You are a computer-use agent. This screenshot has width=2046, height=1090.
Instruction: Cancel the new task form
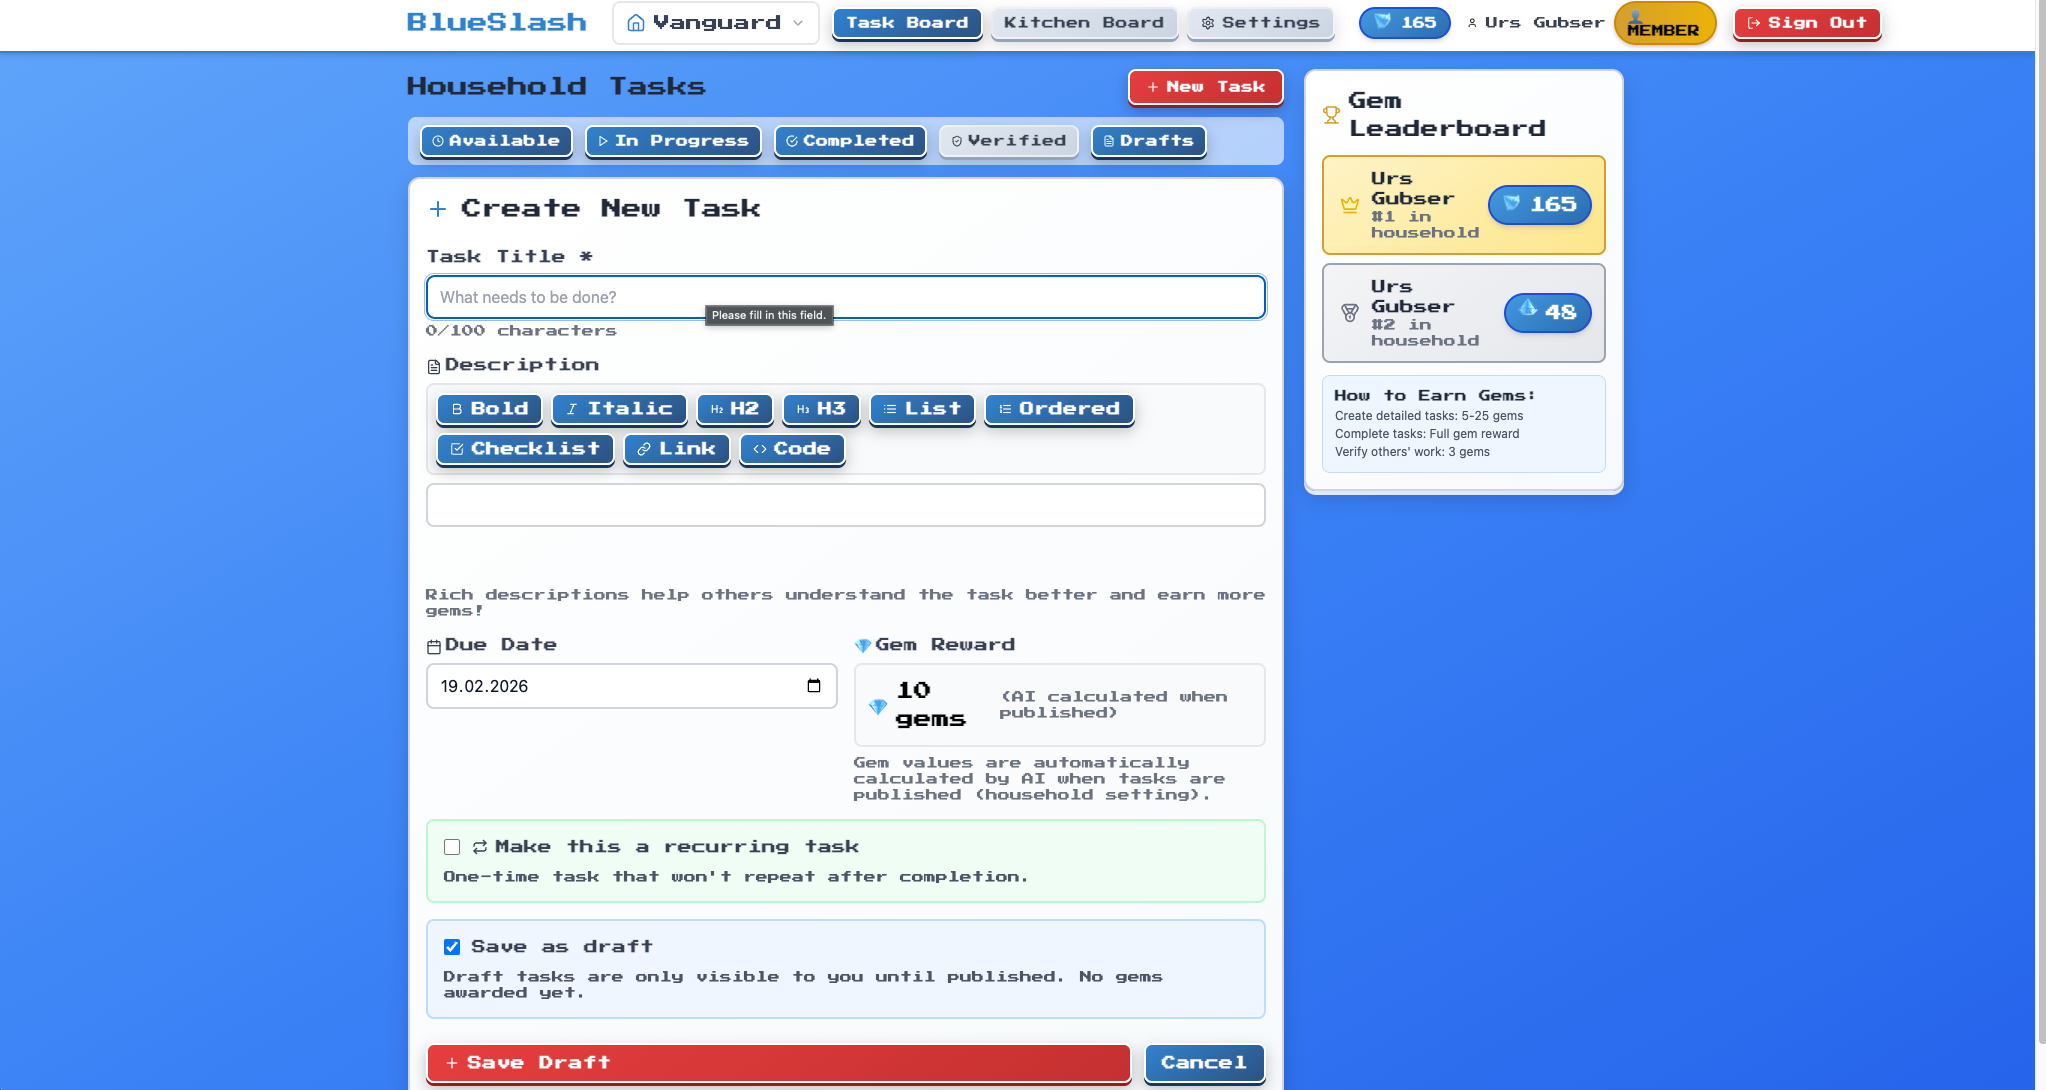click(1203, 1062)
